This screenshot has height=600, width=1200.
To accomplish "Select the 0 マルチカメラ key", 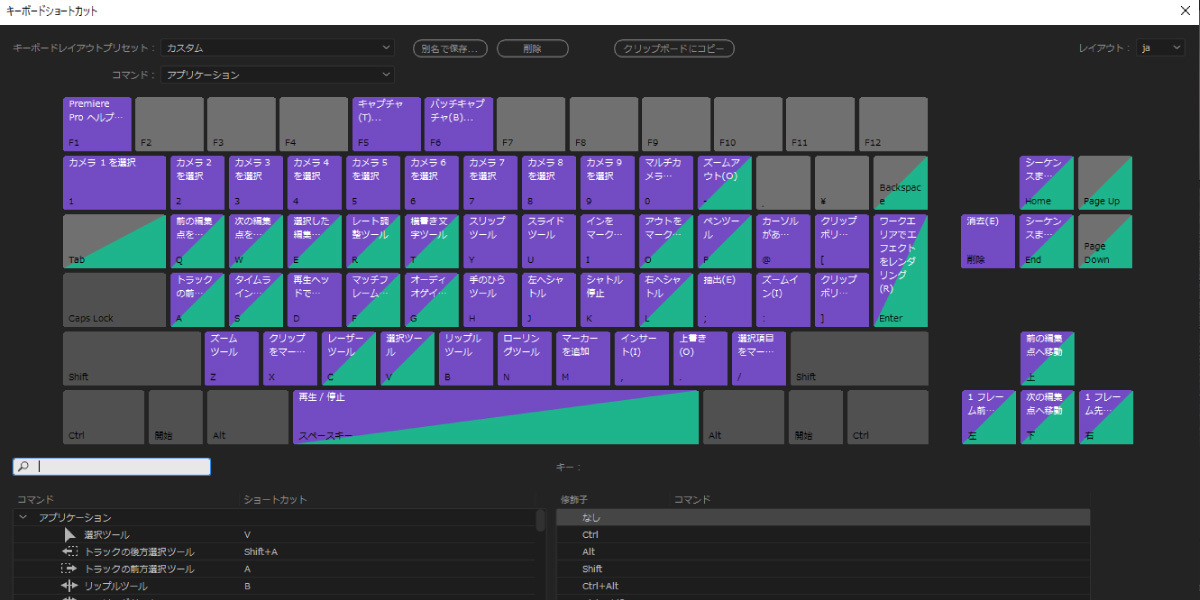I will 667,182.
